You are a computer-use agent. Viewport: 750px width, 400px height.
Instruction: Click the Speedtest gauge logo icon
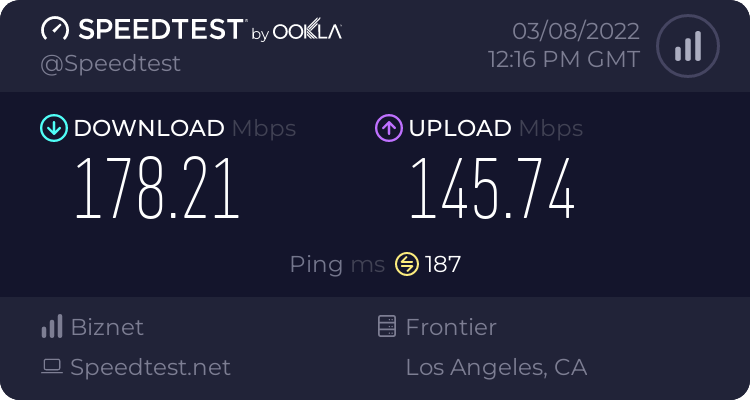click(56, 29)
